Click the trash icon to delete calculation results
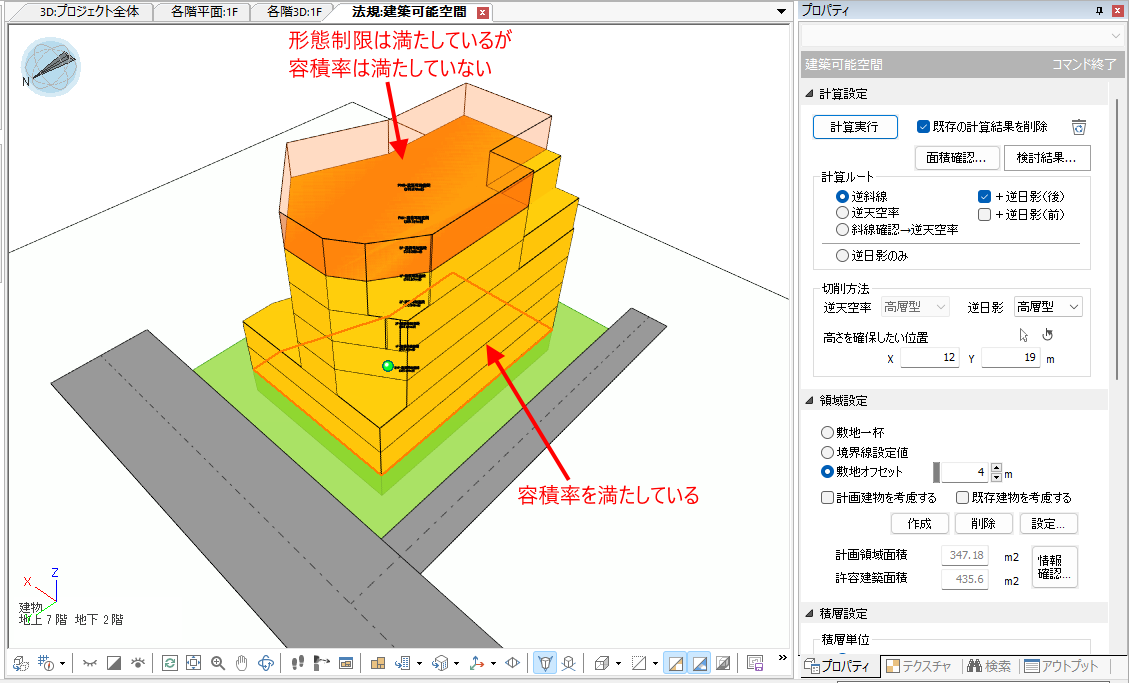This screenshot has height=683, width=1129. [1079, 127]
